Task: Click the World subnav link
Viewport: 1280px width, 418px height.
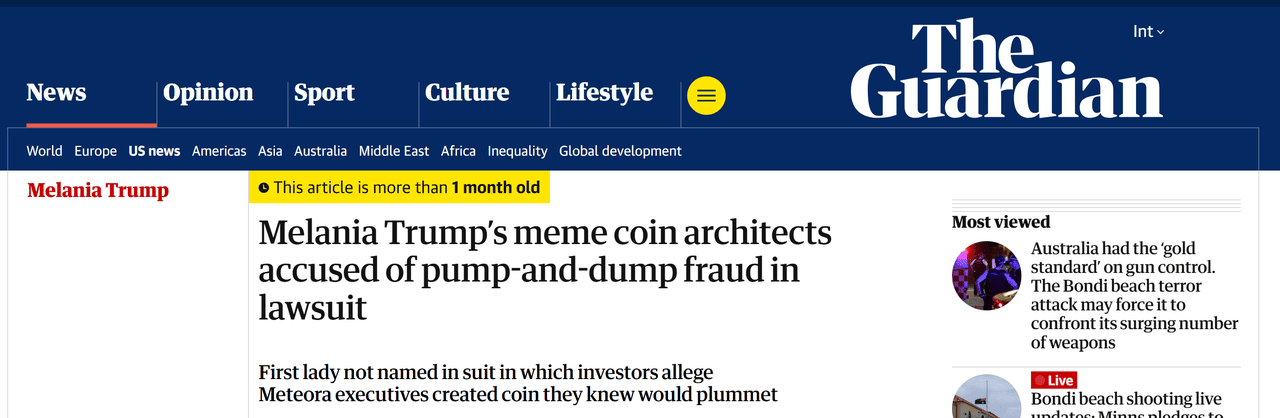Action: [44, 151]
